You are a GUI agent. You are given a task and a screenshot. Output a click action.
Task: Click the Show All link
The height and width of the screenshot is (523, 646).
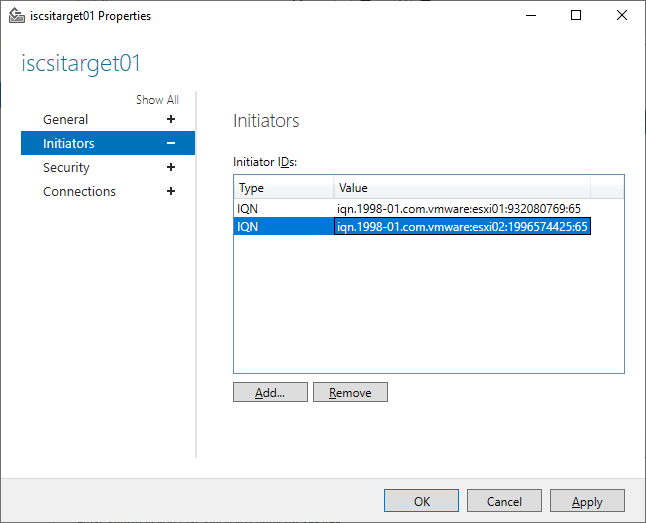point(157,100)
